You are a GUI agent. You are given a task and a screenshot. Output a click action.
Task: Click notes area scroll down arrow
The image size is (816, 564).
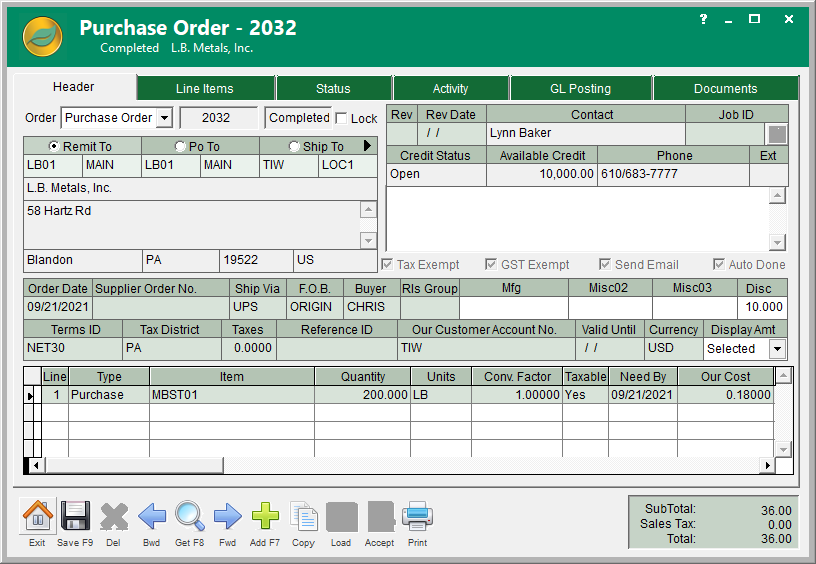[777, 242]
